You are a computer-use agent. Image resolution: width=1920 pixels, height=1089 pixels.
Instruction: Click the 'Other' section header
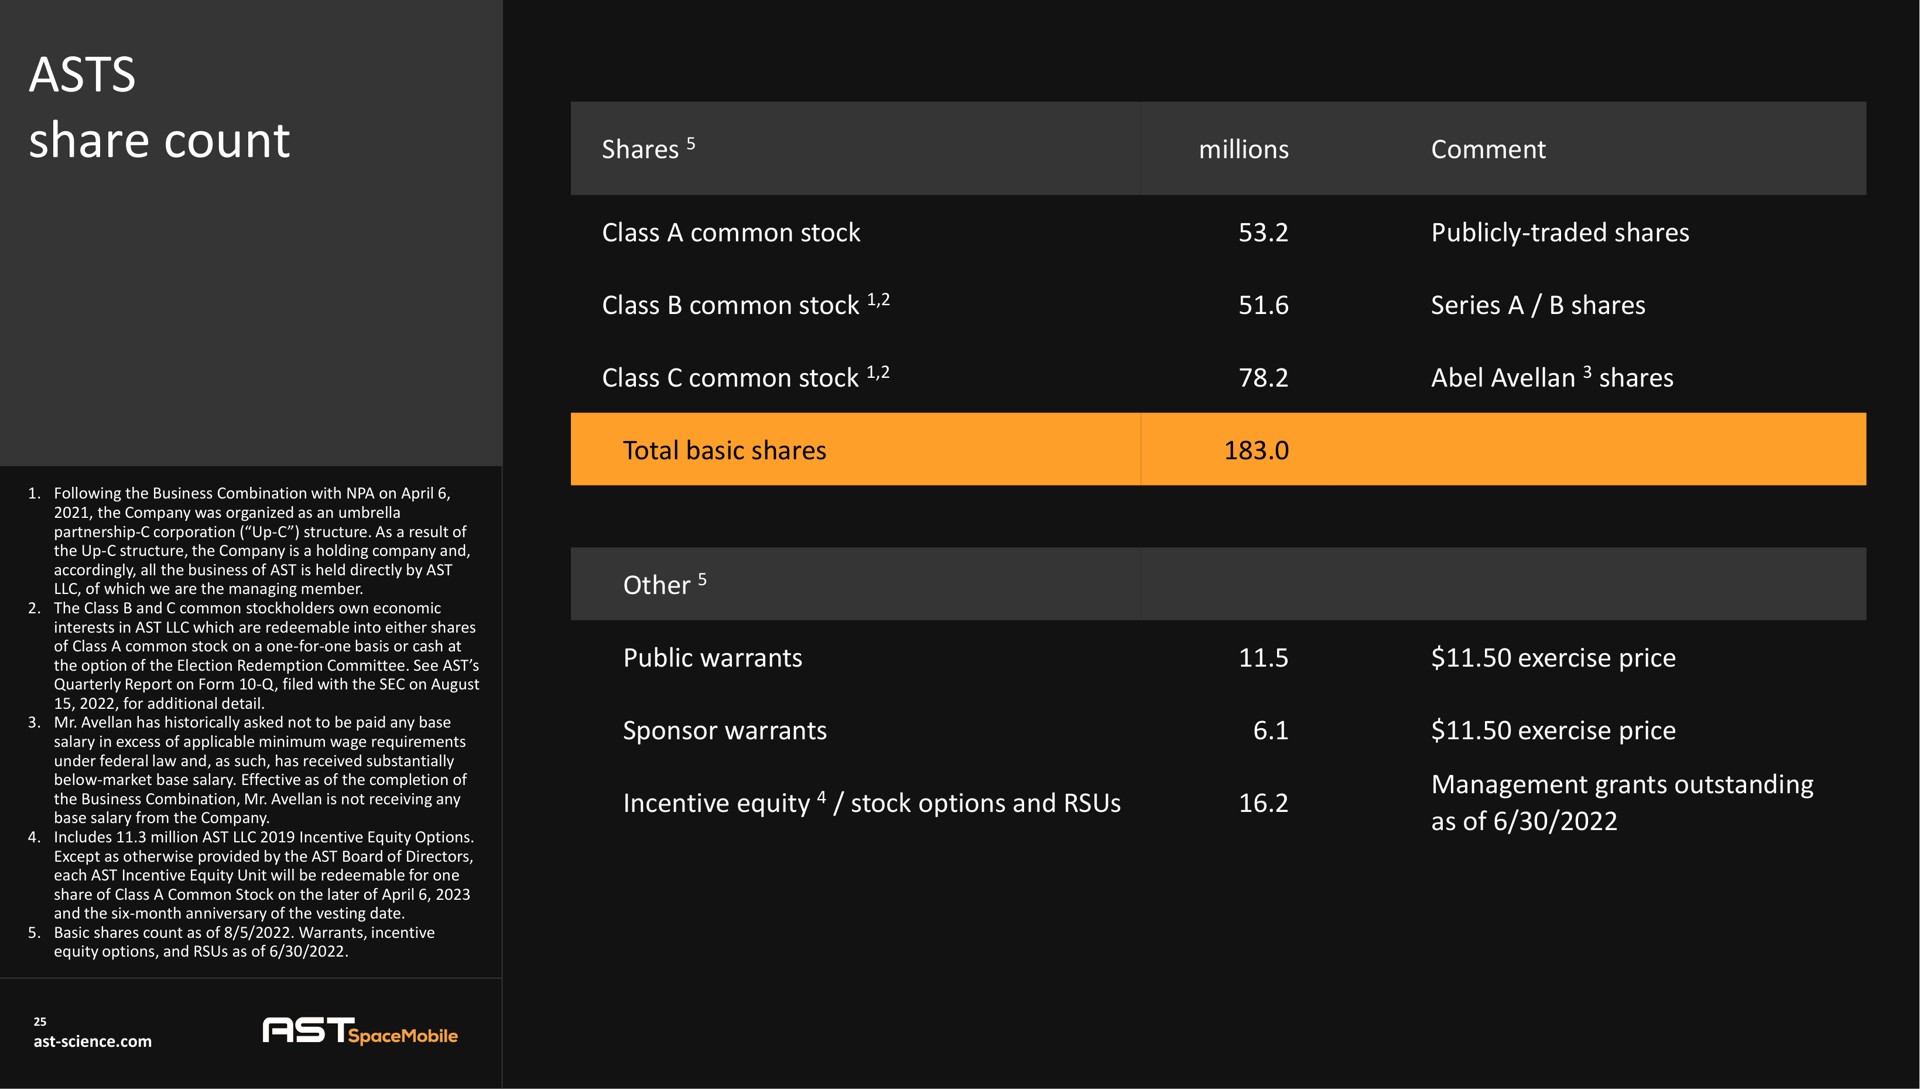tap(665, 584)
